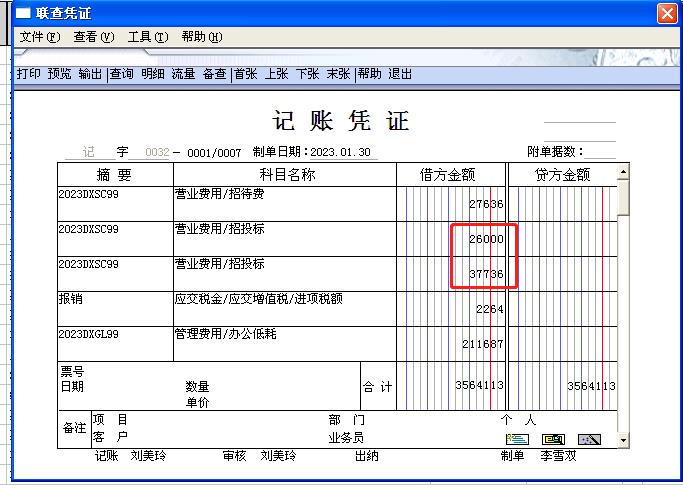Select 查询 on the toolbar
The image size is (683, 489).
point(122,74)
